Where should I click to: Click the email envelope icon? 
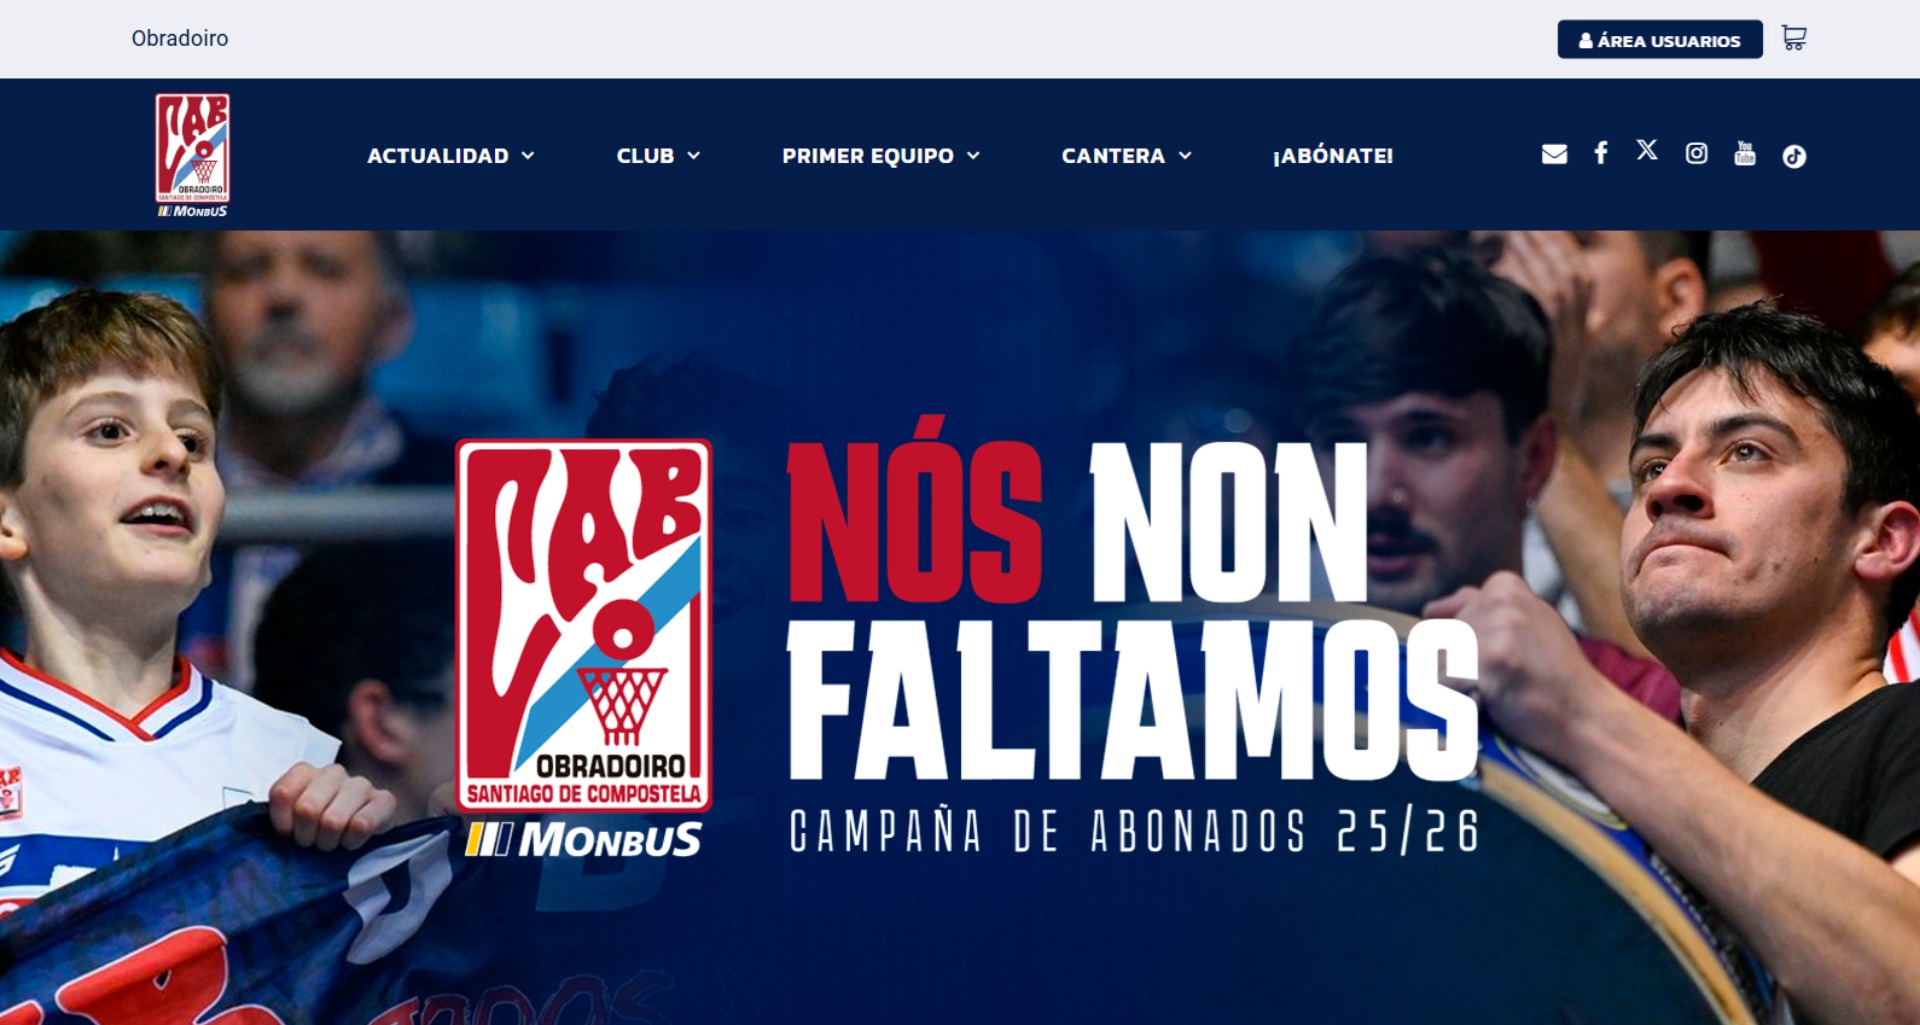click(1554, 154)
